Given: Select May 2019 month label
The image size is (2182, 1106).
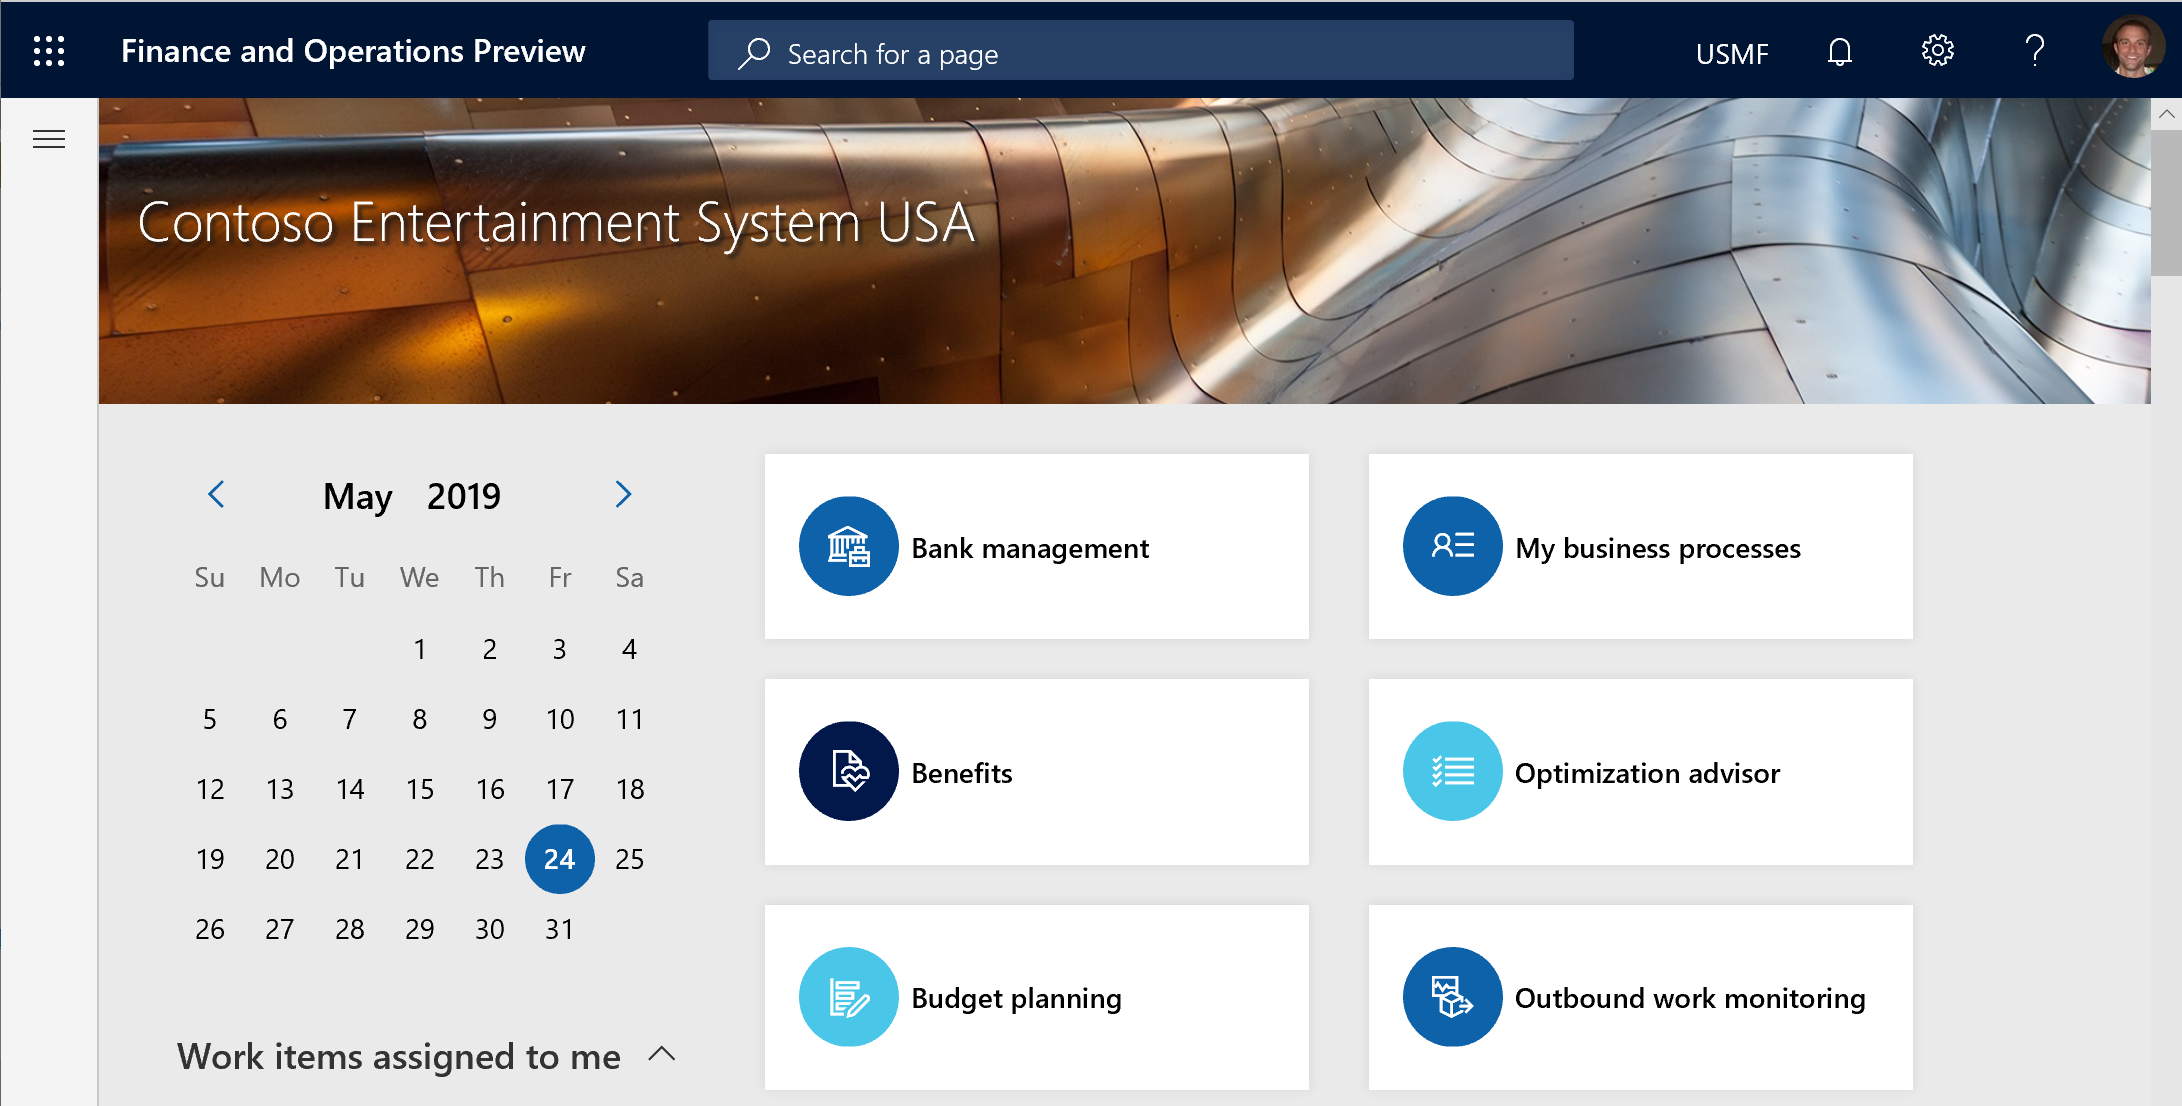Looking at the screenshot, I should [x=415, y=497].
